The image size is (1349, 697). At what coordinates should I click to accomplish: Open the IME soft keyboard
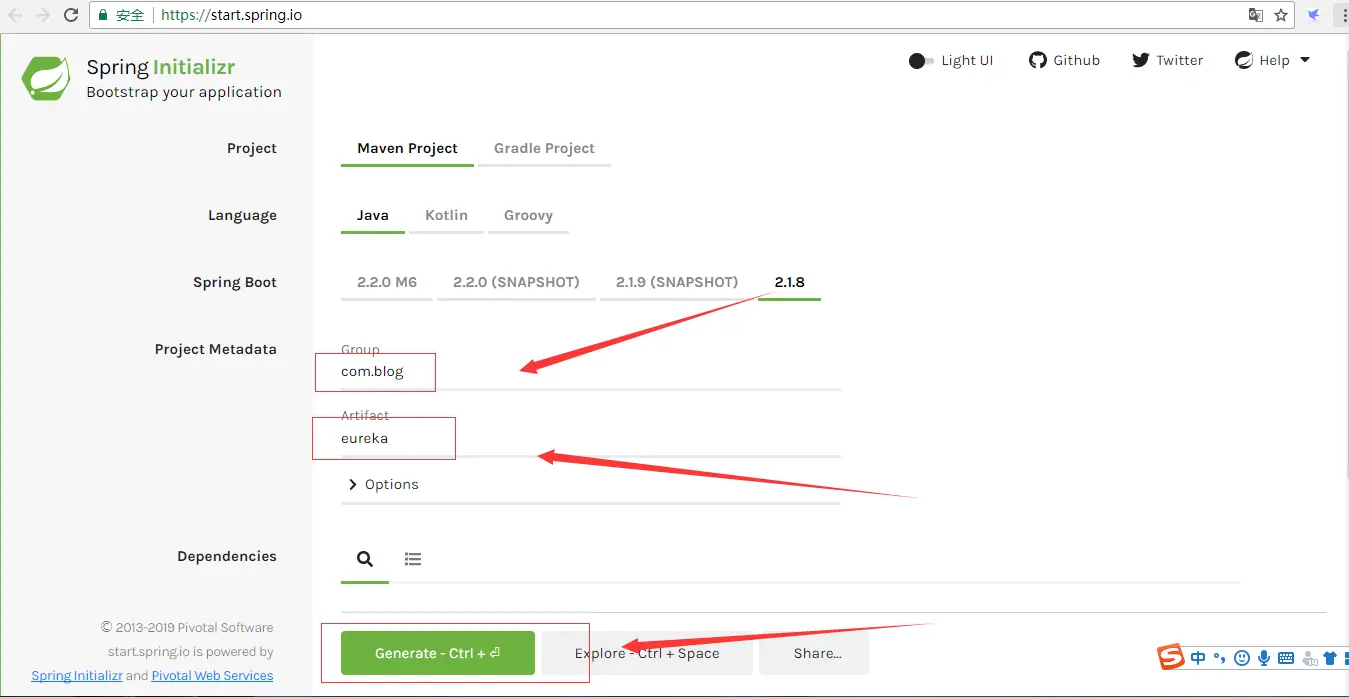point(1286,658)
